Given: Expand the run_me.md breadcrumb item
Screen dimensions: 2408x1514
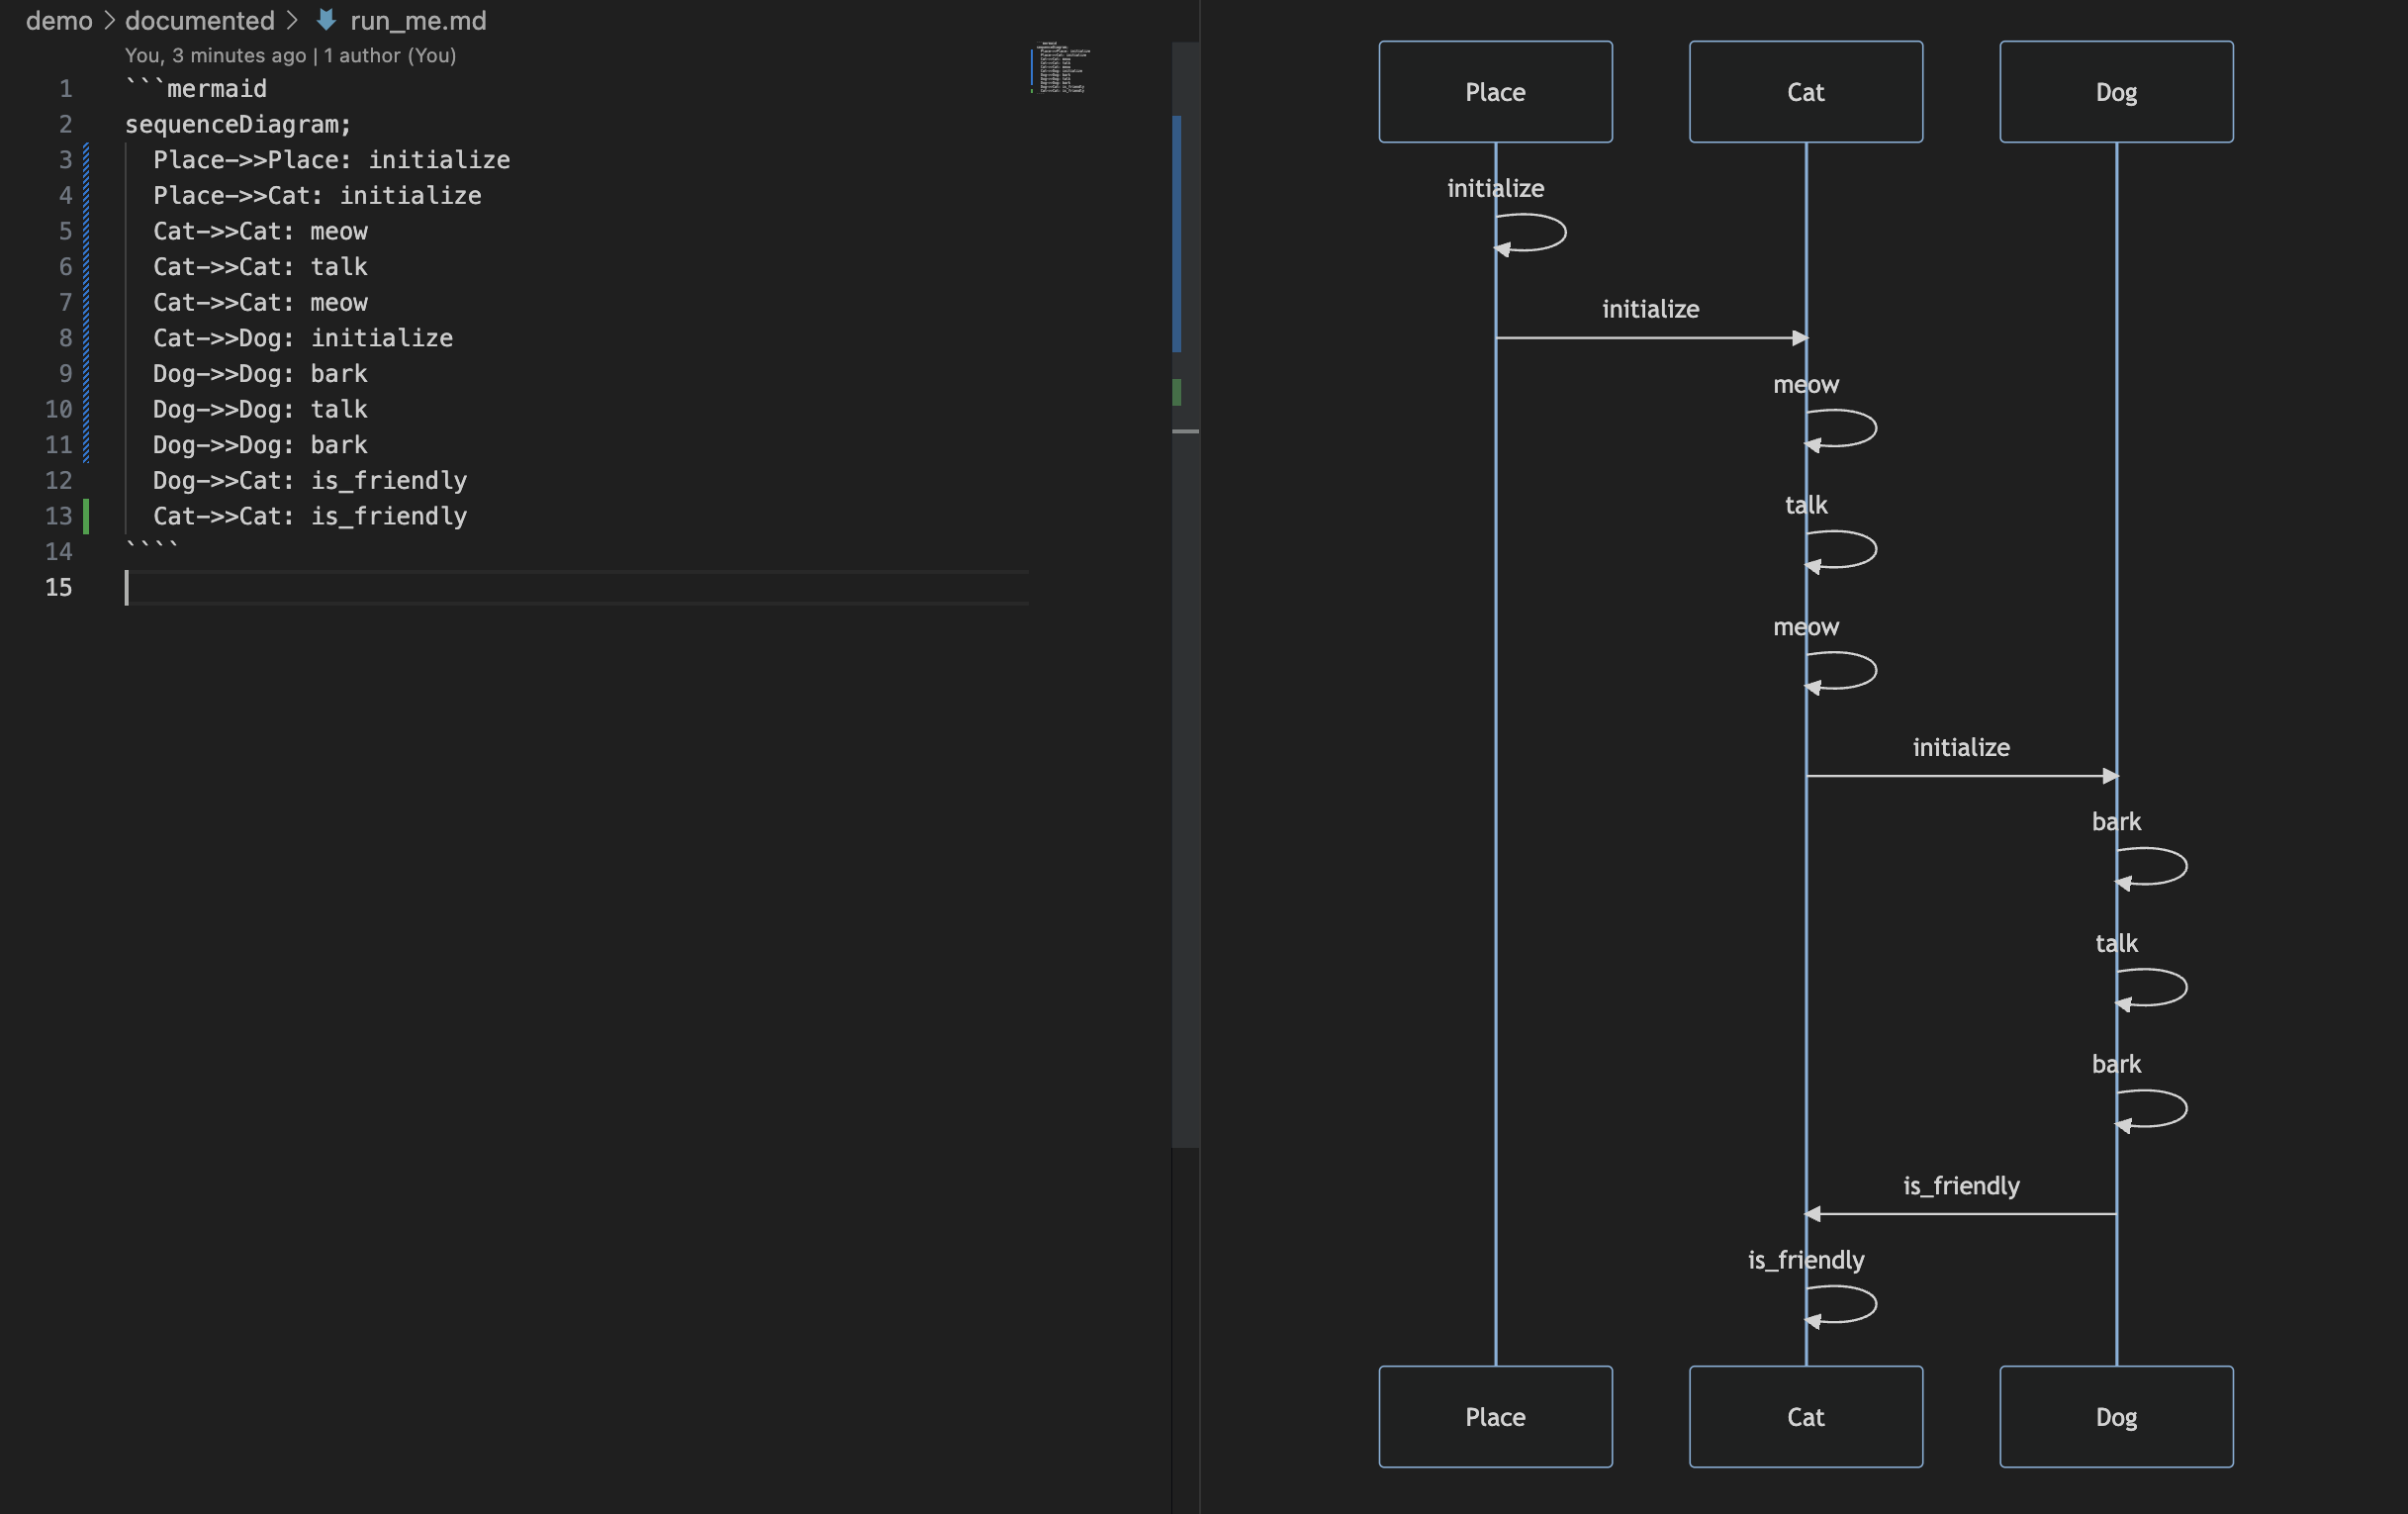Looking at the screenshot, I should [418, 20].
